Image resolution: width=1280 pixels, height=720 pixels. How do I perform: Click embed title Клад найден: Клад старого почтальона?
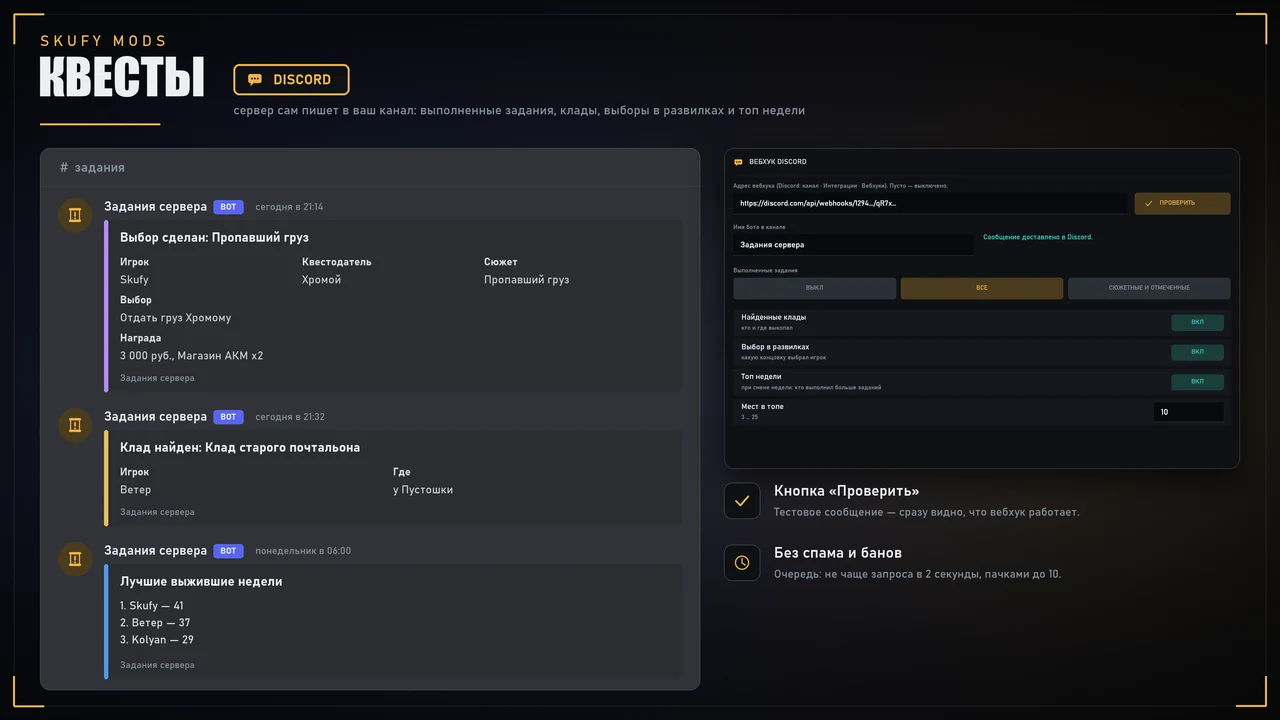coord(240,448)
